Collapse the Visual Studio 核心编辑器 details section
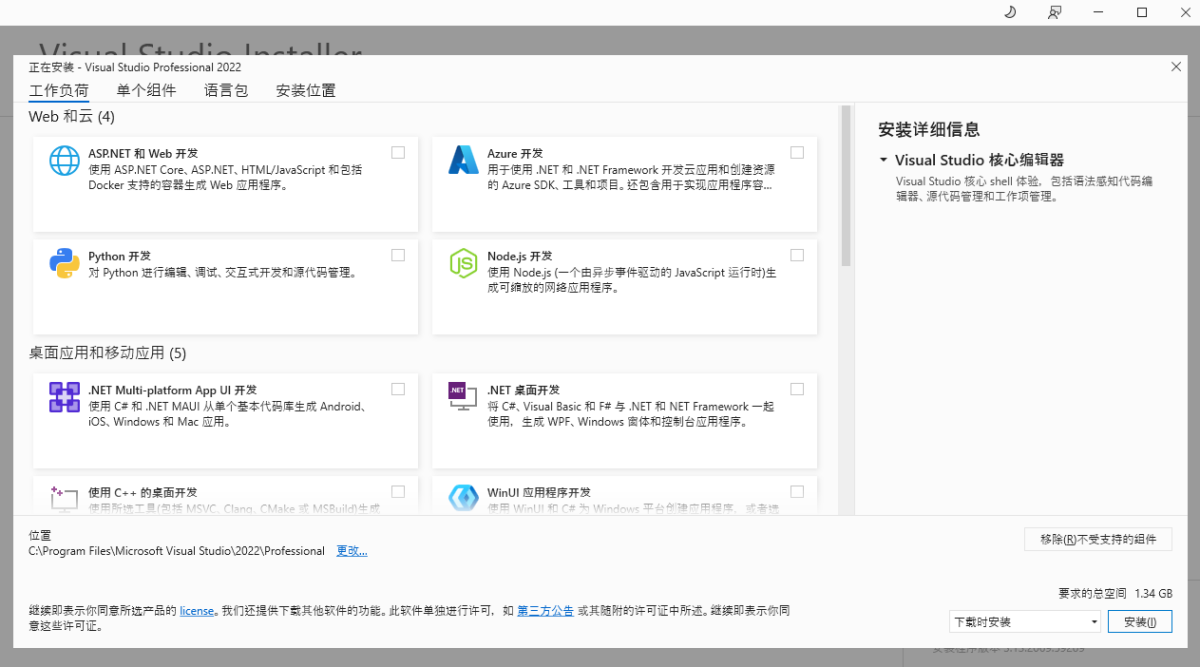This screenshot has height=667, width=1200. coord(883,160)
